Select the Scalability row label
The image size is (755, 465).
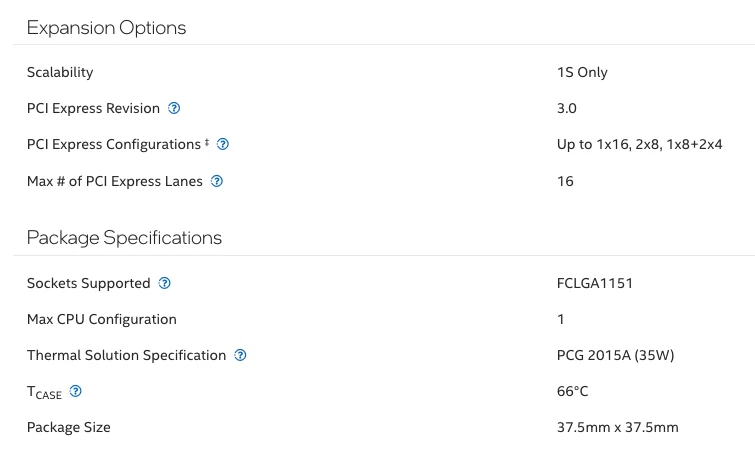[x=60, y=72]
